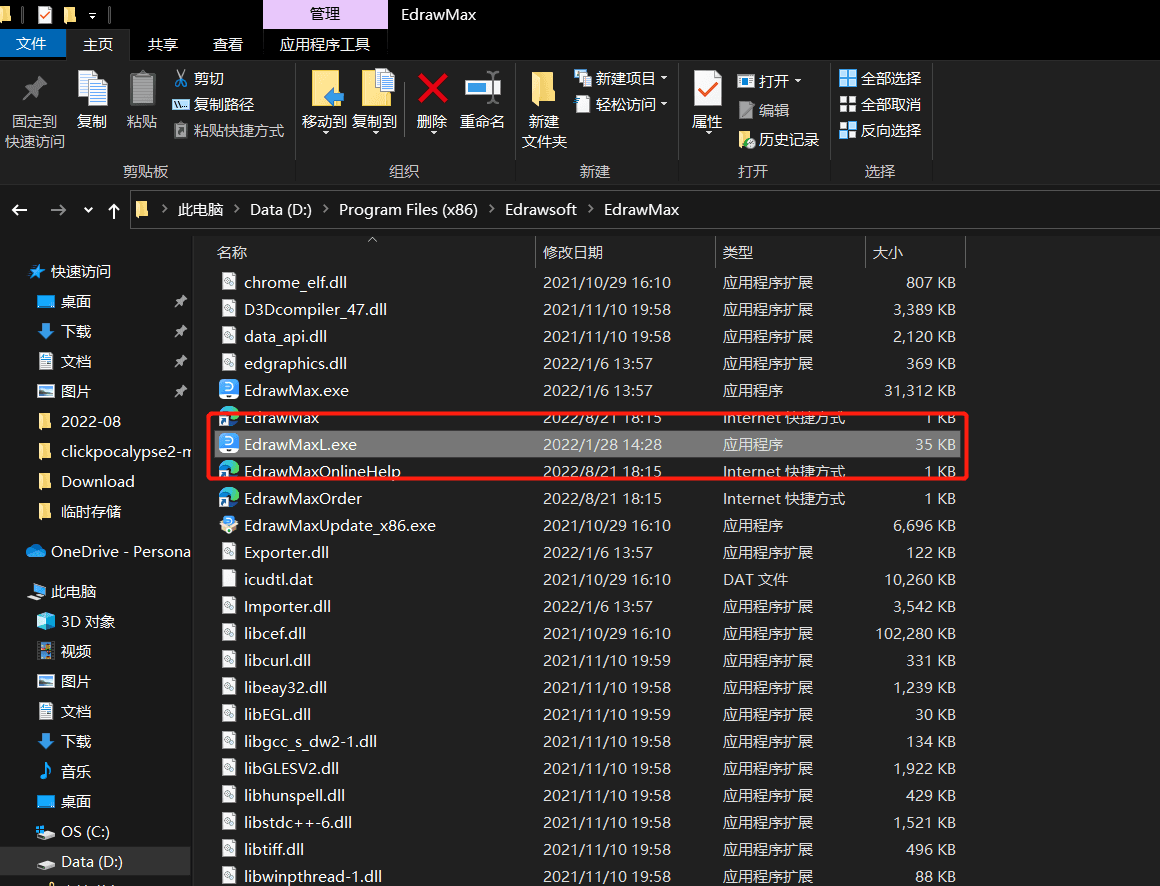
Task: Expand the Quick access toolbar customize arrow
Action: (x=92, y=15)
